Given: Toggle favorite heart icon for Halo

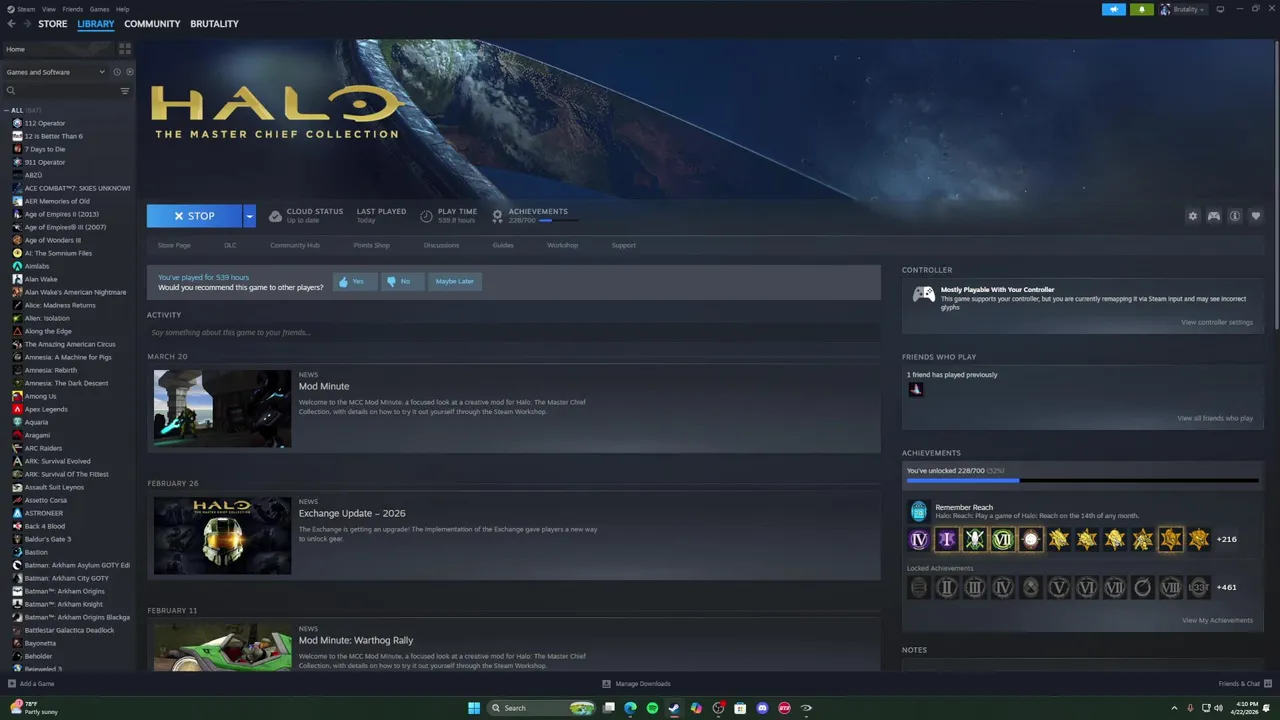Looking at the screenshot, I should pyautogui.click(x=1256, y=216).
